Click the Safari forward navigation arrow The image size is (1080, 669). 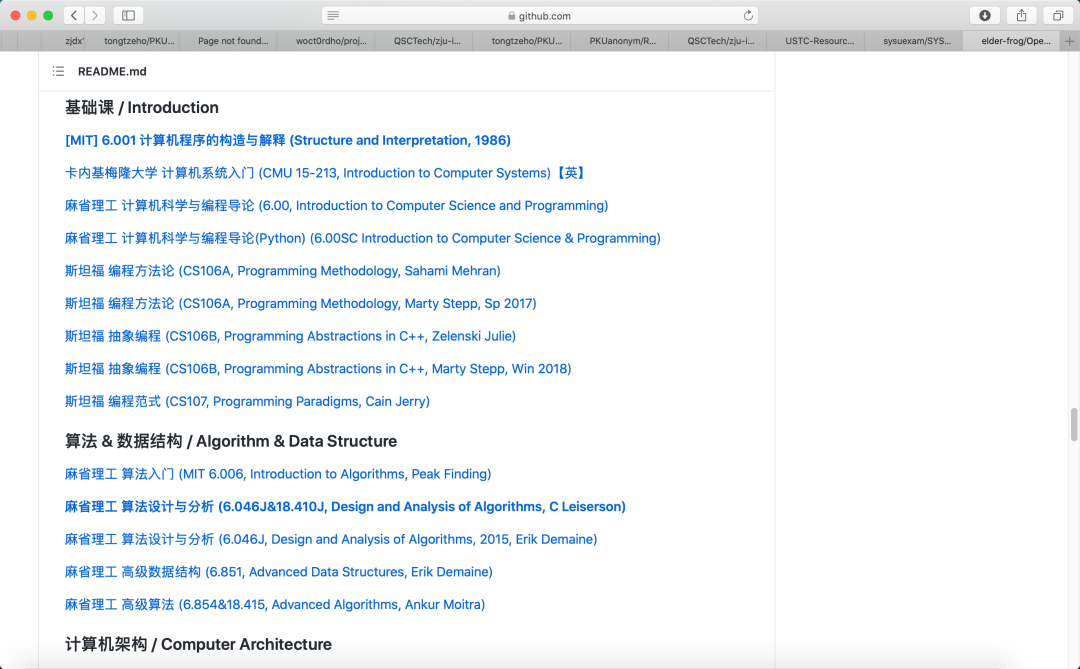[95, 15]
